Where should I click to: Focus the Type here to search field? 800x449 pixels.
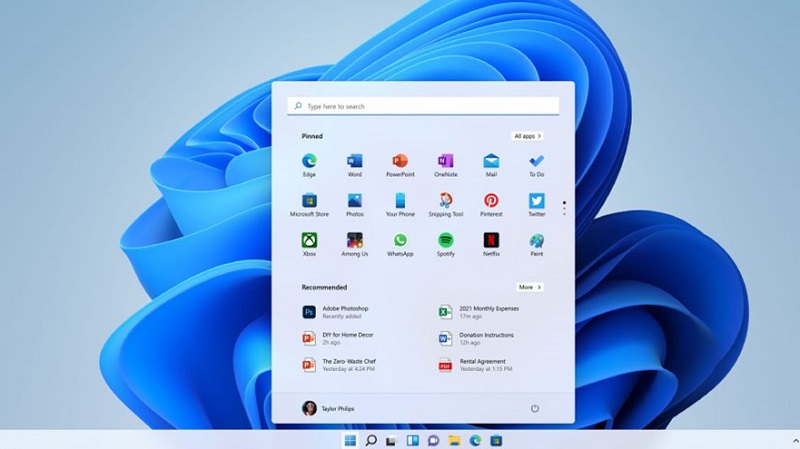pos(423,106)
